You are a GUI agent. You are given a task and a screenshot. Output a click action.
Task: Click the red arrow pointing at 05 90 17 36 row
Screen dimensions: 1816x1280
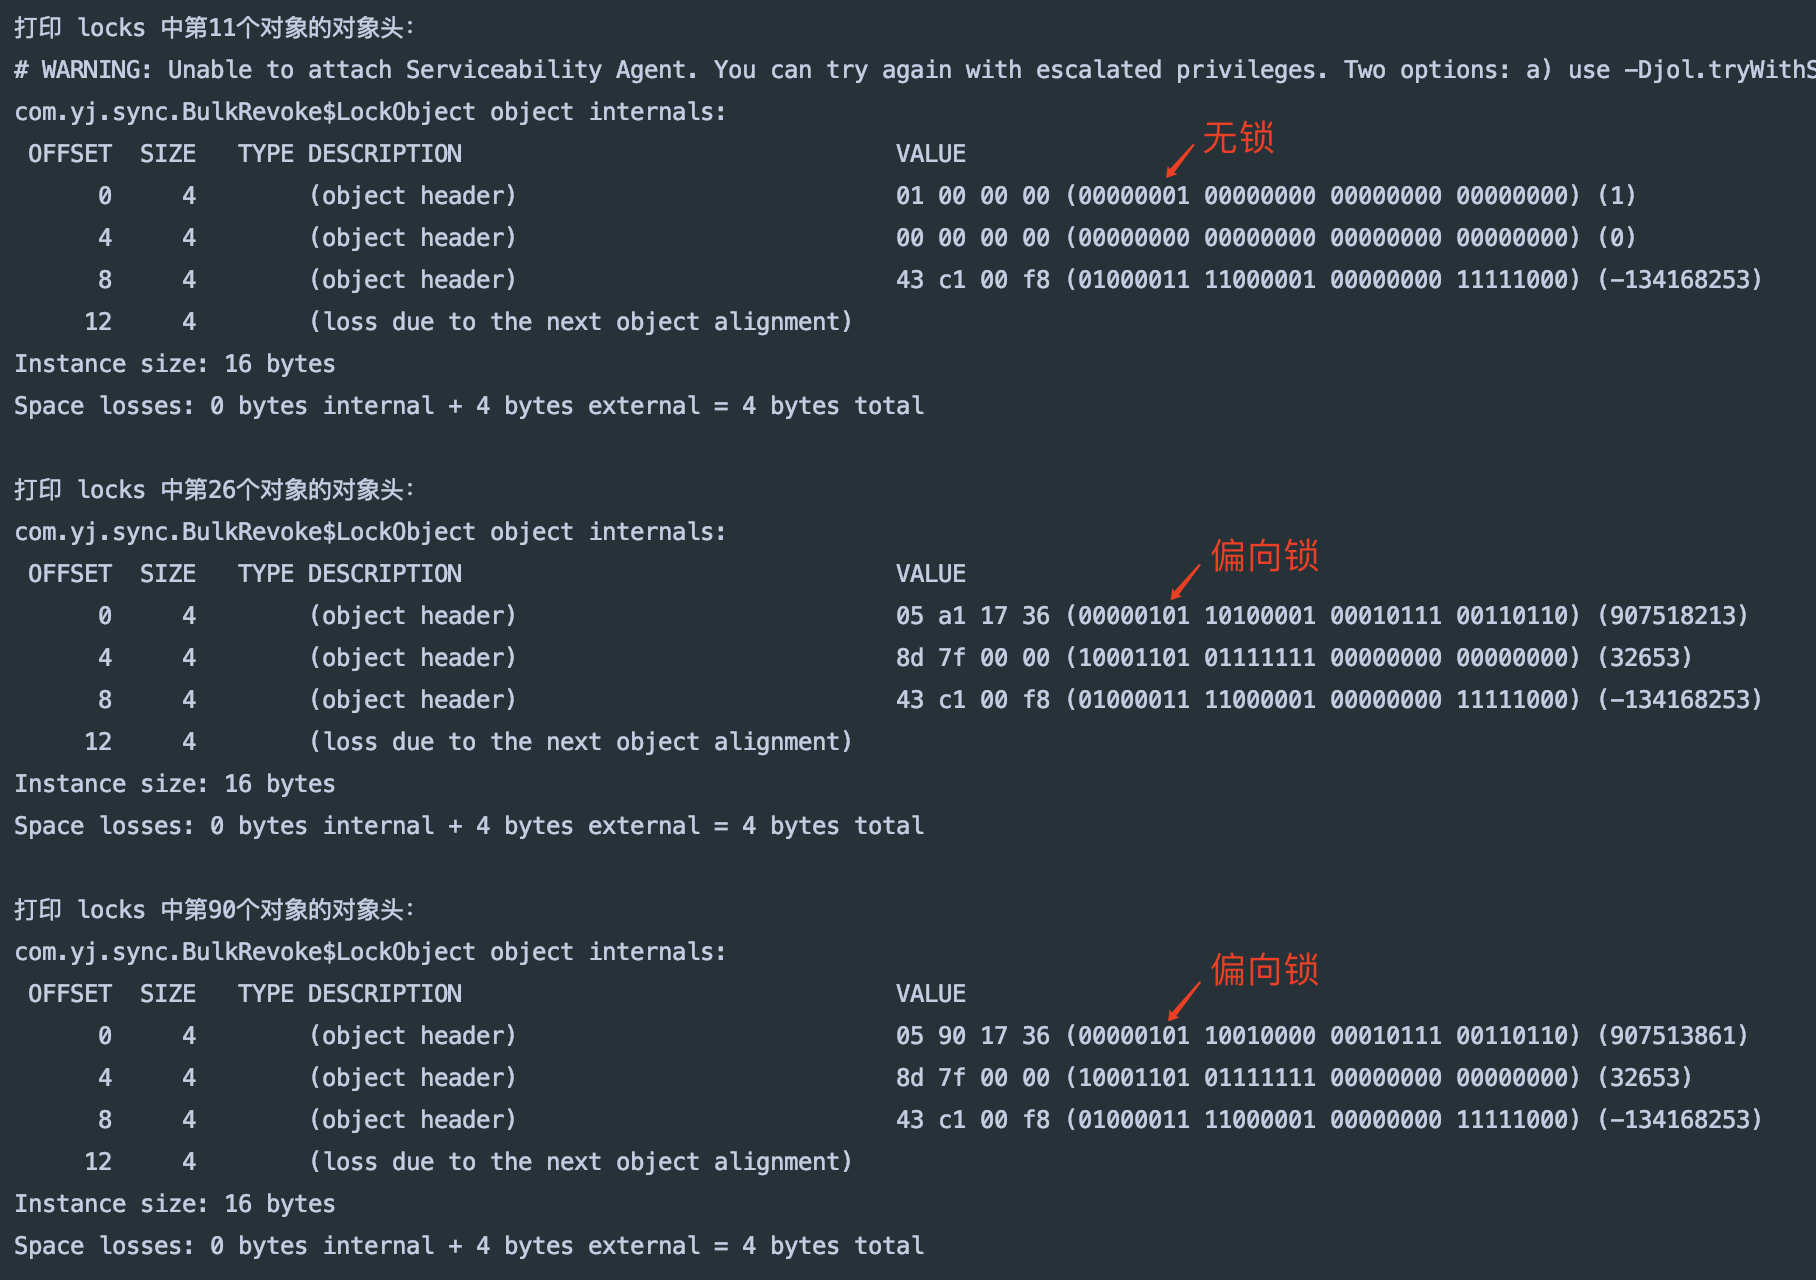point(1184,1001)
